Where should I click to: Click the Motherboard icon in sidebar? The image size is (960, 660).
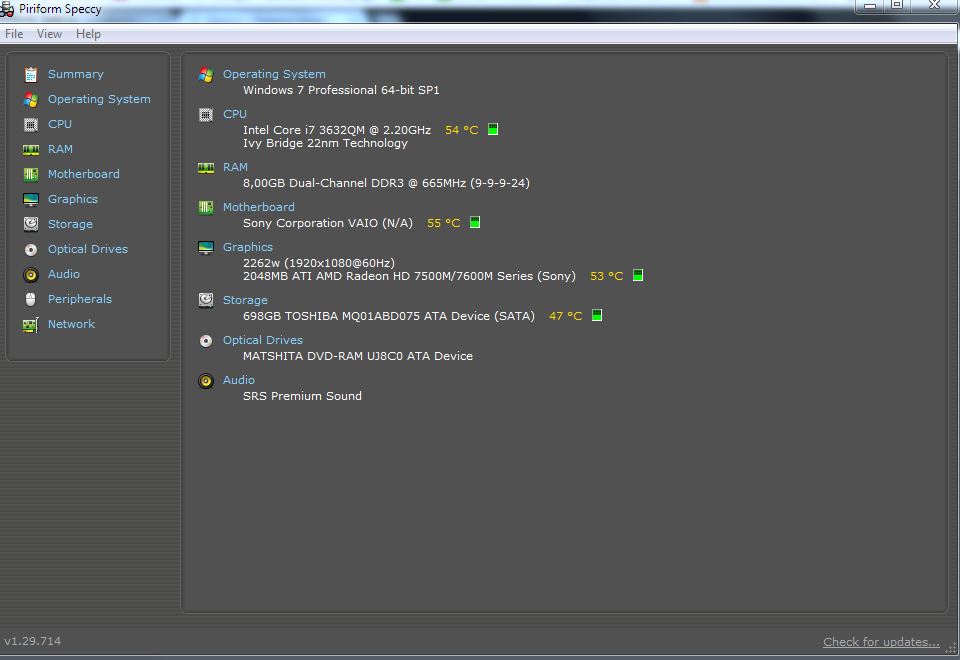(x=31, y=174)
